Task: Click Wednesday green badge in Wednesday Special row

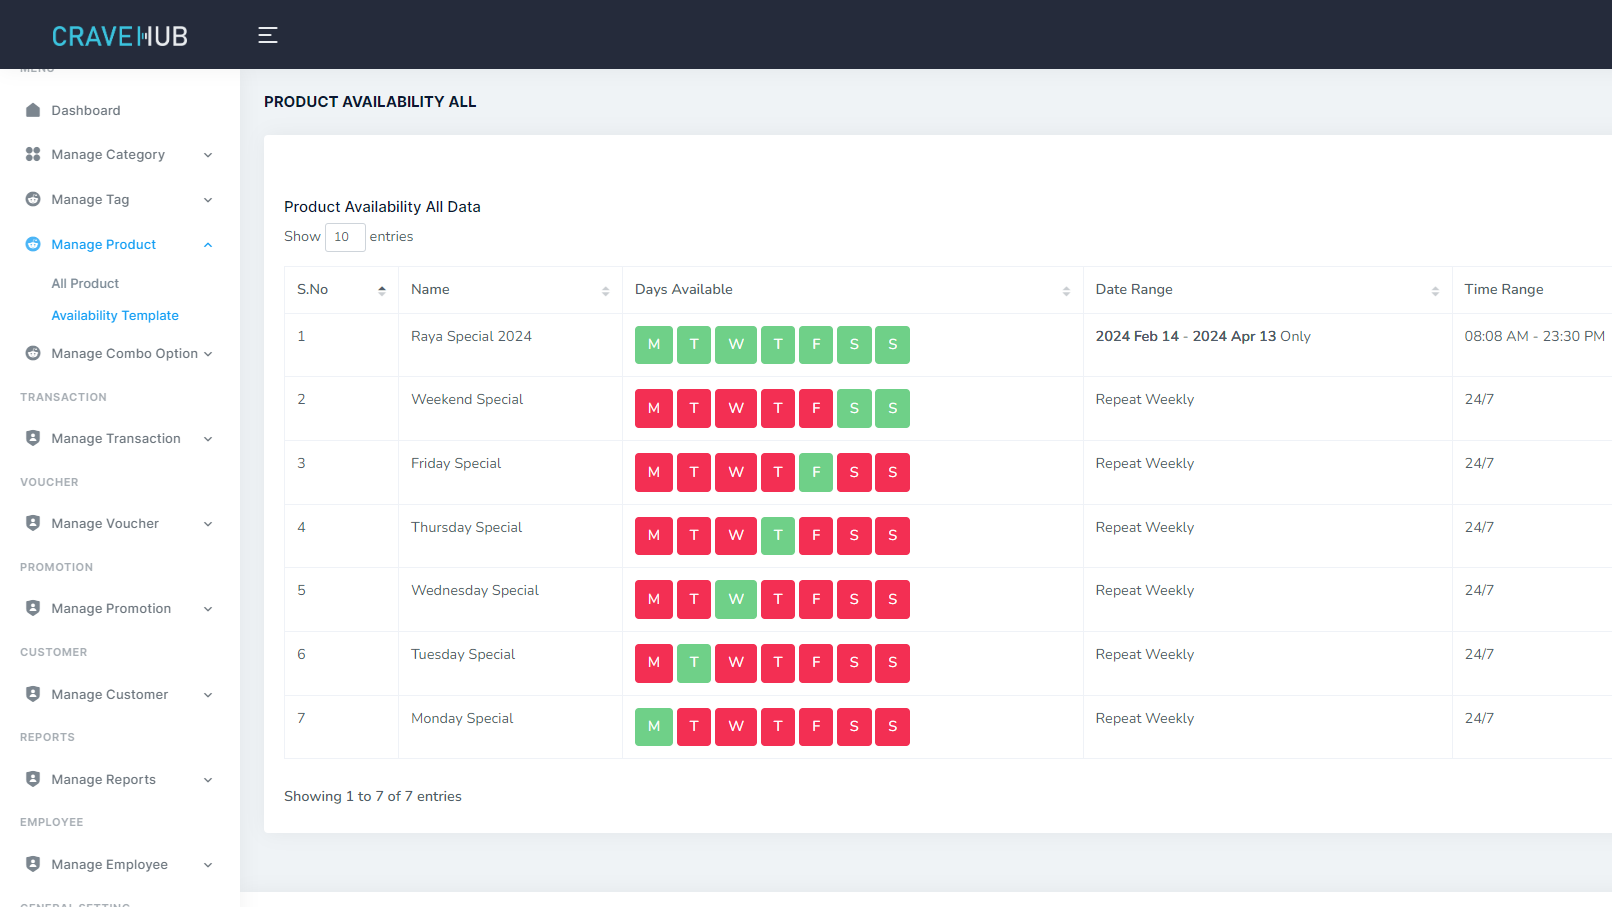Action: [x=736, y=599]
